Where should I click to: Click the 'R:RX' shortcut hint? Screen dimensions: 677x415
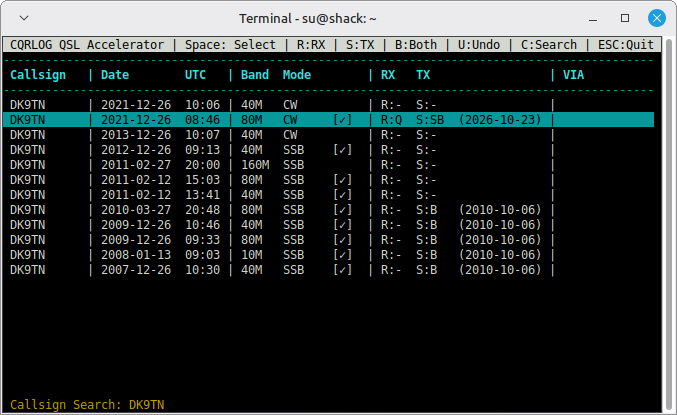coord(311,45)
